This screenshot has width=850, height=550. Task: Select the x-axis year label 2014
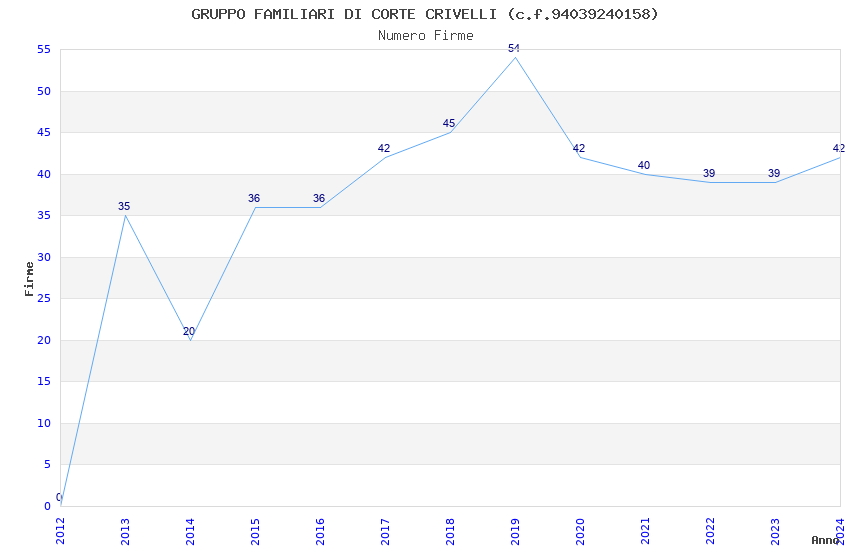[x=190, y=531]
